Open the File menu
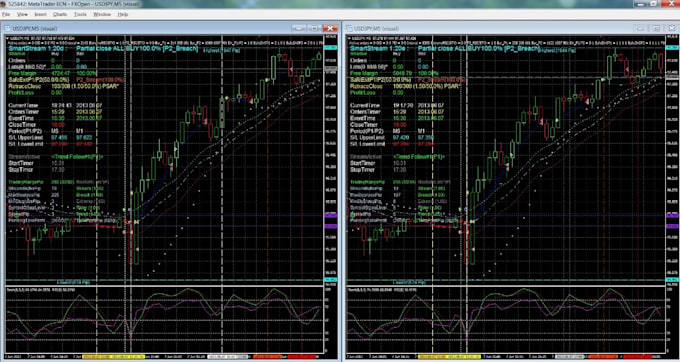 (6, 14)
